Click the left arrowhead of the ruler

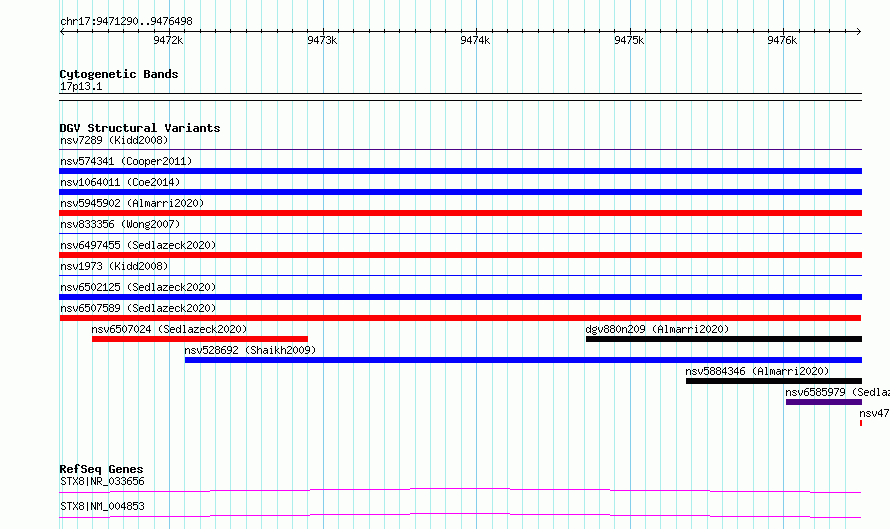62,31
